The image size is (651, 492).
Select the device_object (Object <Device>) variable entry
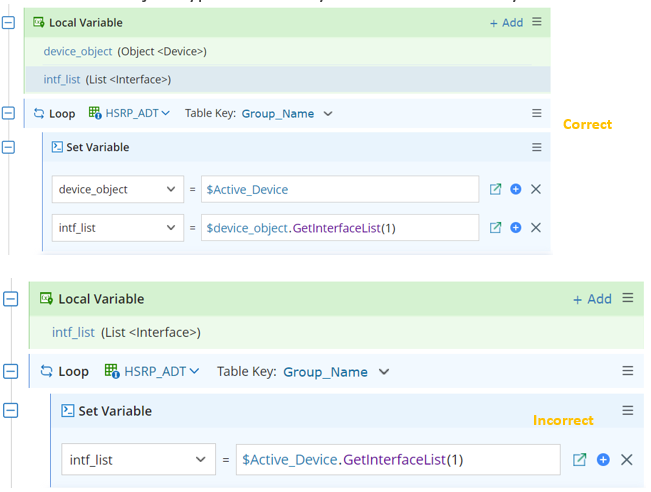coord(125,51)
